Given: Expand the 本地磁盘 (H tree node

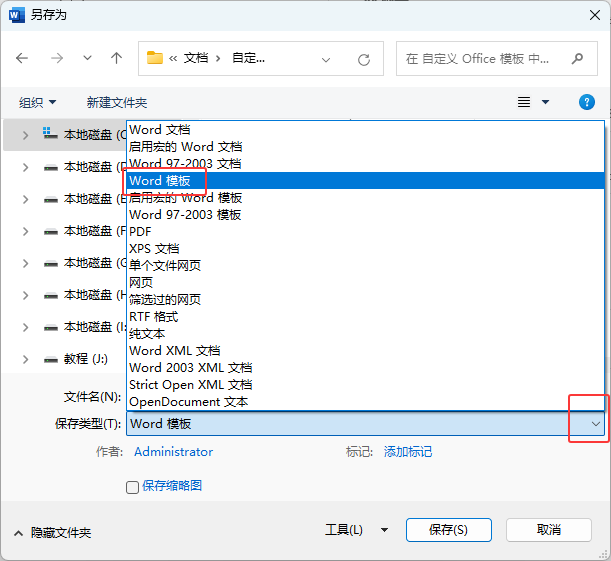Looking at the screenshot, I should tap(25, 295).
